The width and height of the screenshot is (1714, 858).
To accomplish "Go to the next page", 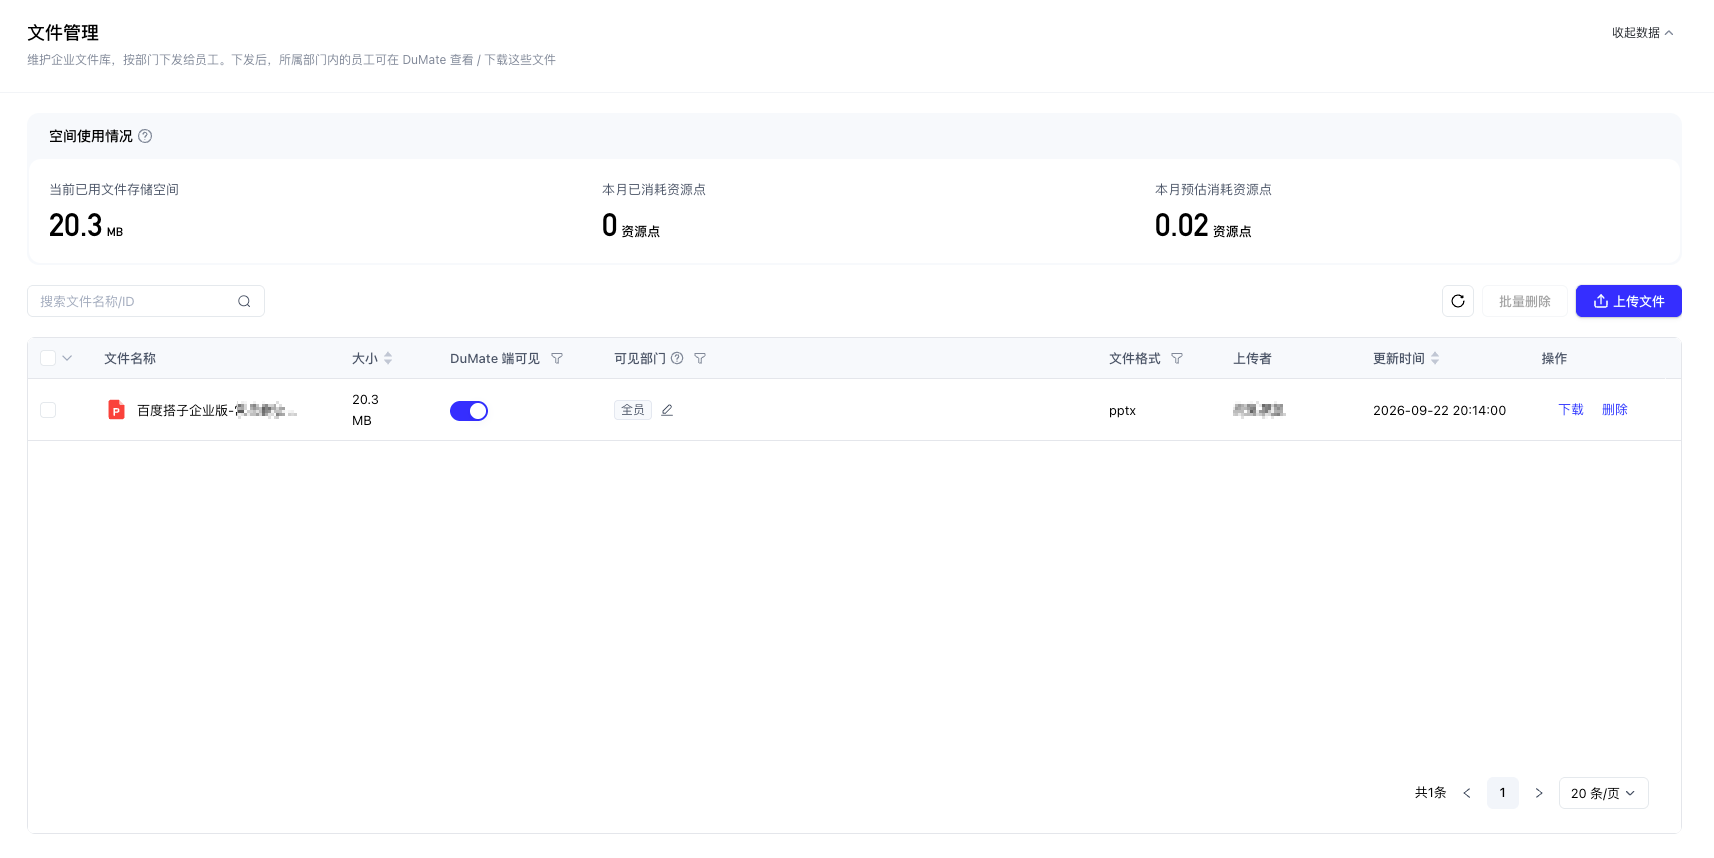I will (1539, 793).
